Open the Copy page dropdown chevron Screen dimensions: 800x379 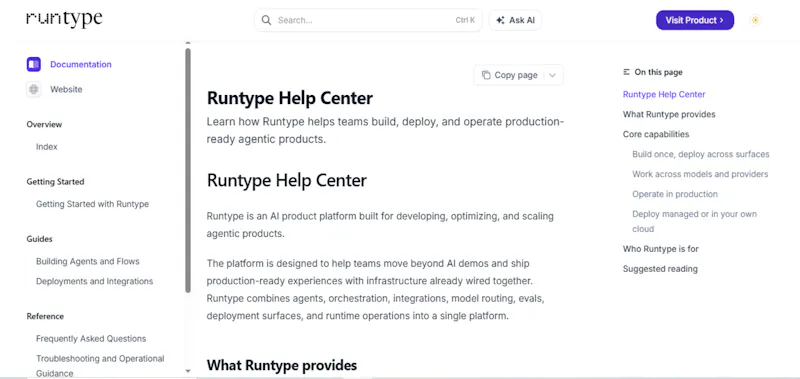[552, 75]
